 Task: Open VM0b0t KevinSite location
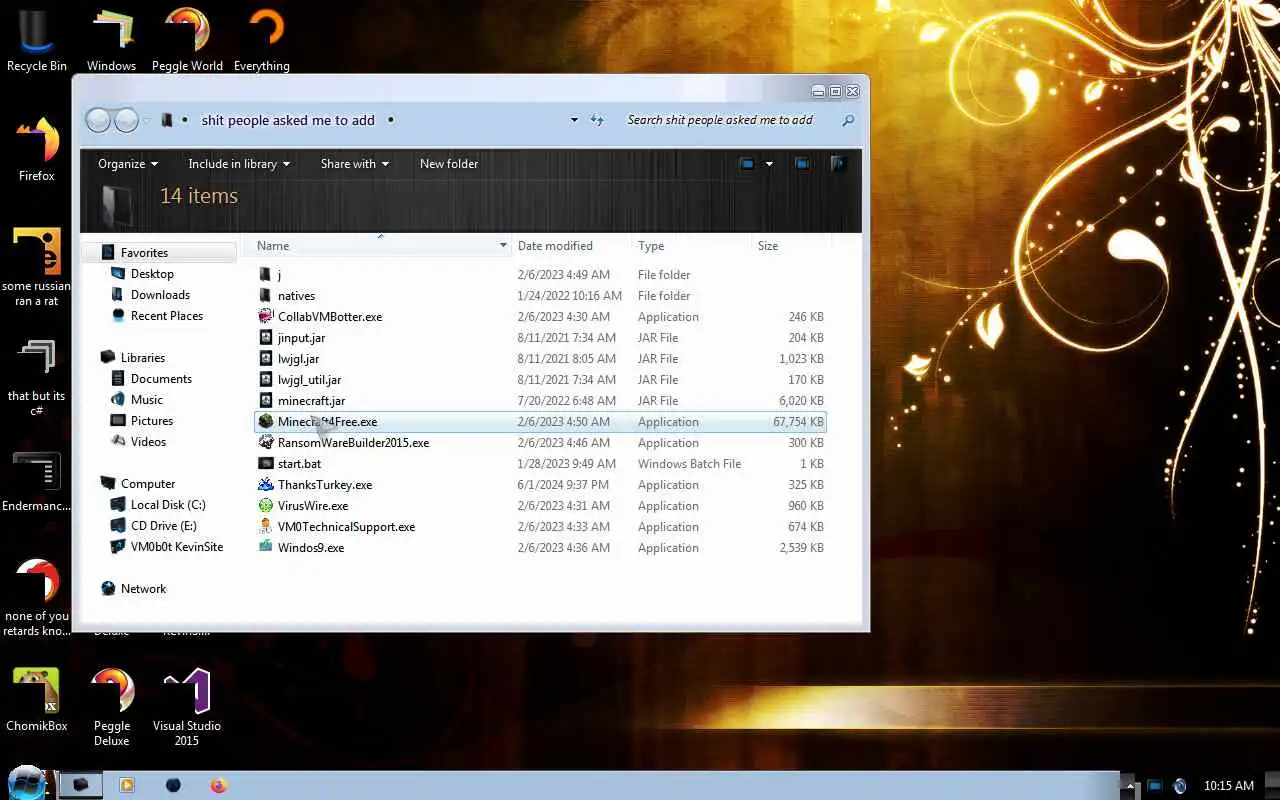point(177,547)
